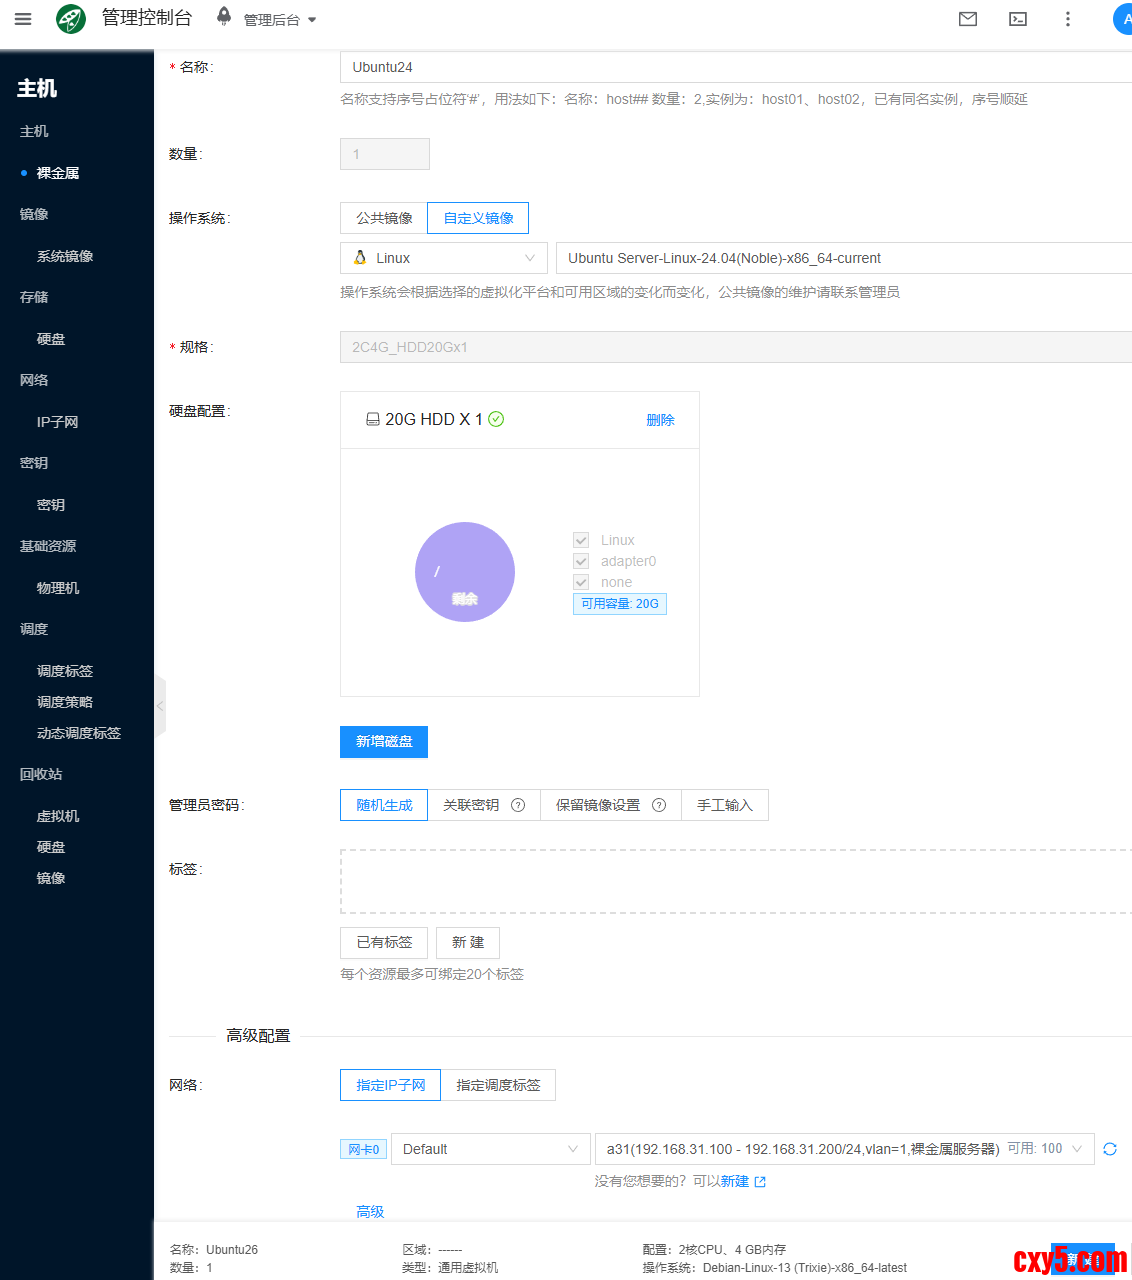The height and width of the screenshot is (1280, 1132).
Task: Expand the Linux OS type dropdown
Action: point(444,258)
